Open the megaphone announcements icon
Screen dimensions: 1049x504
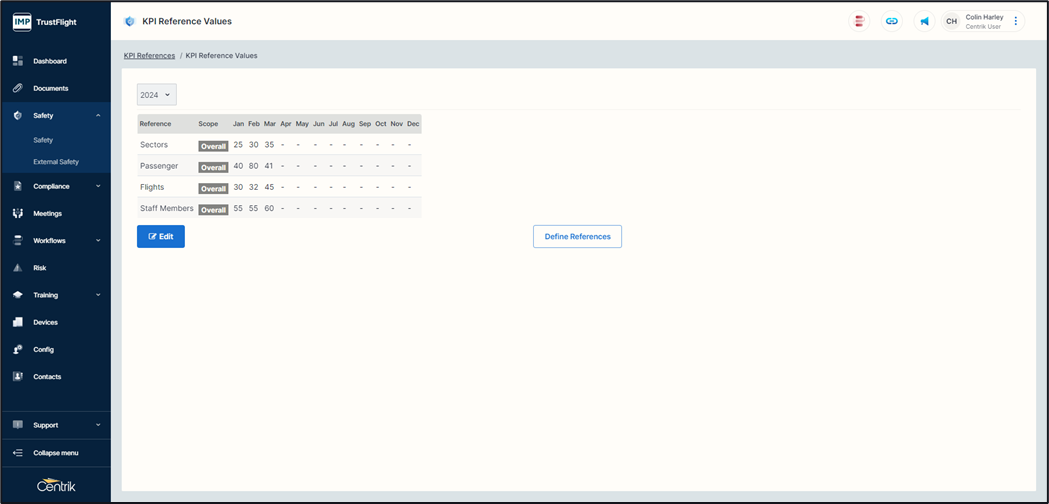point(924,21)
